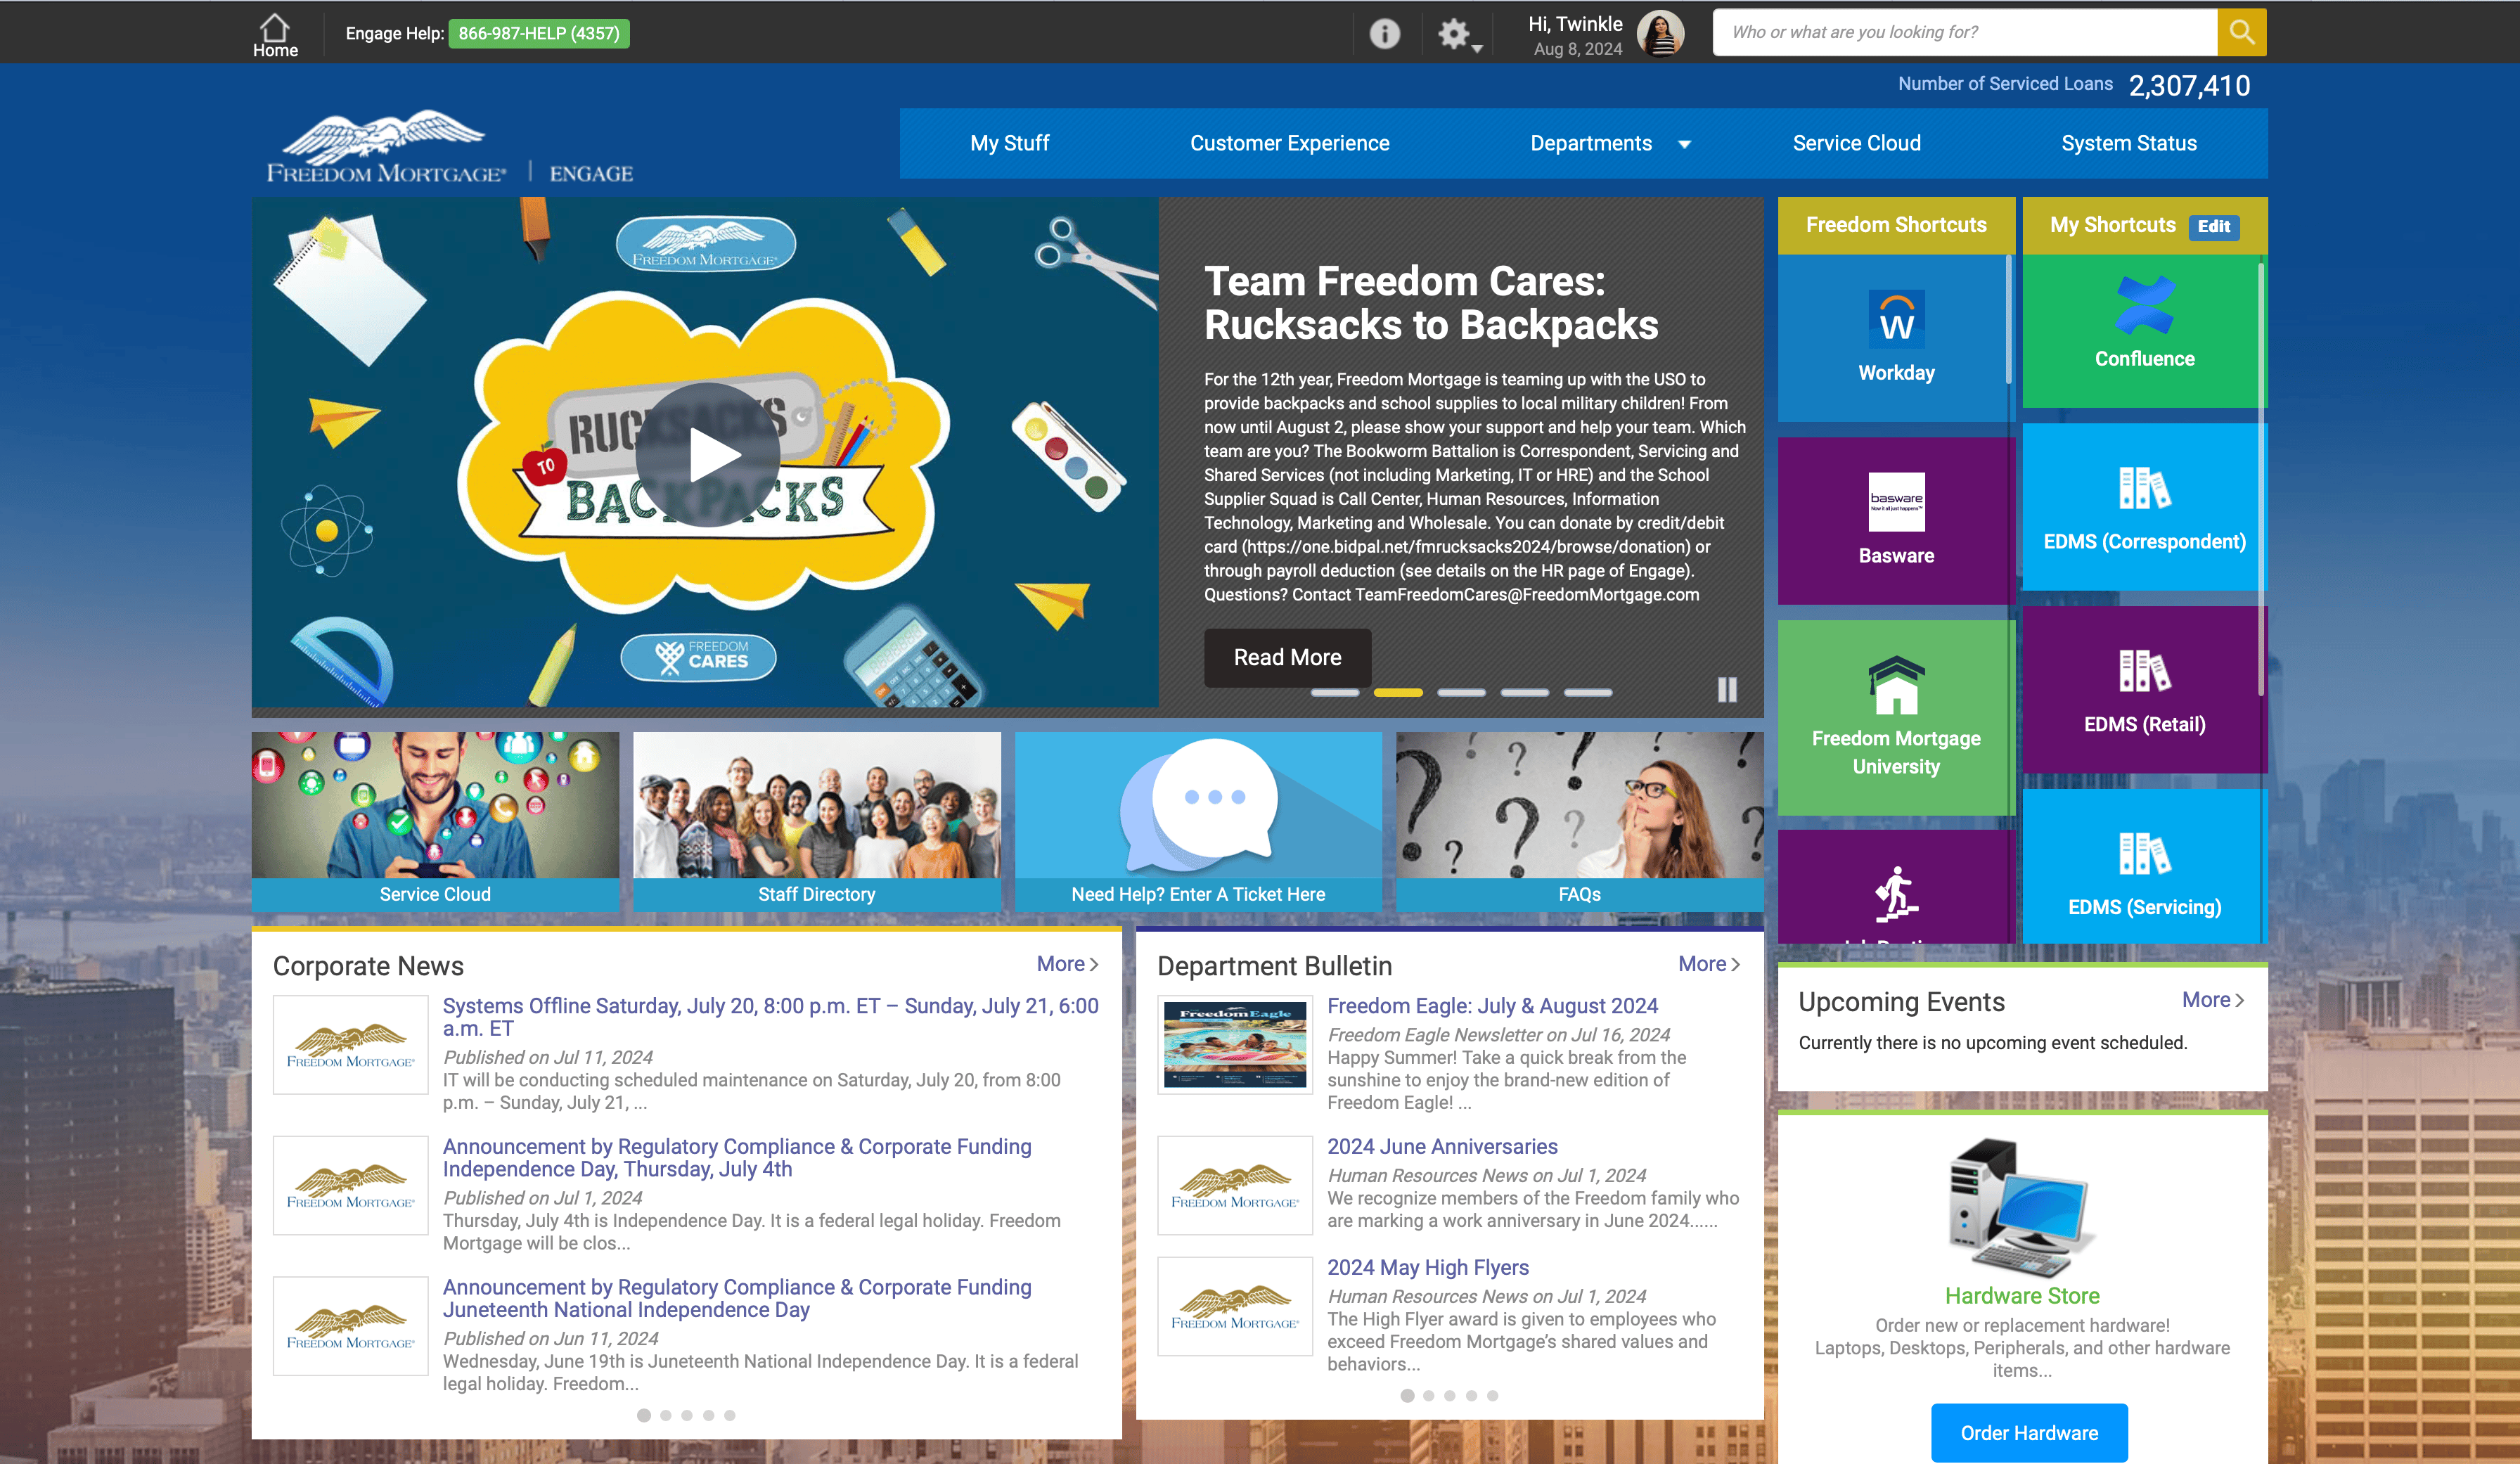Open the FAQs tile
2520x1464 pixels.
pyautogui.click(x=1579, y=821)
